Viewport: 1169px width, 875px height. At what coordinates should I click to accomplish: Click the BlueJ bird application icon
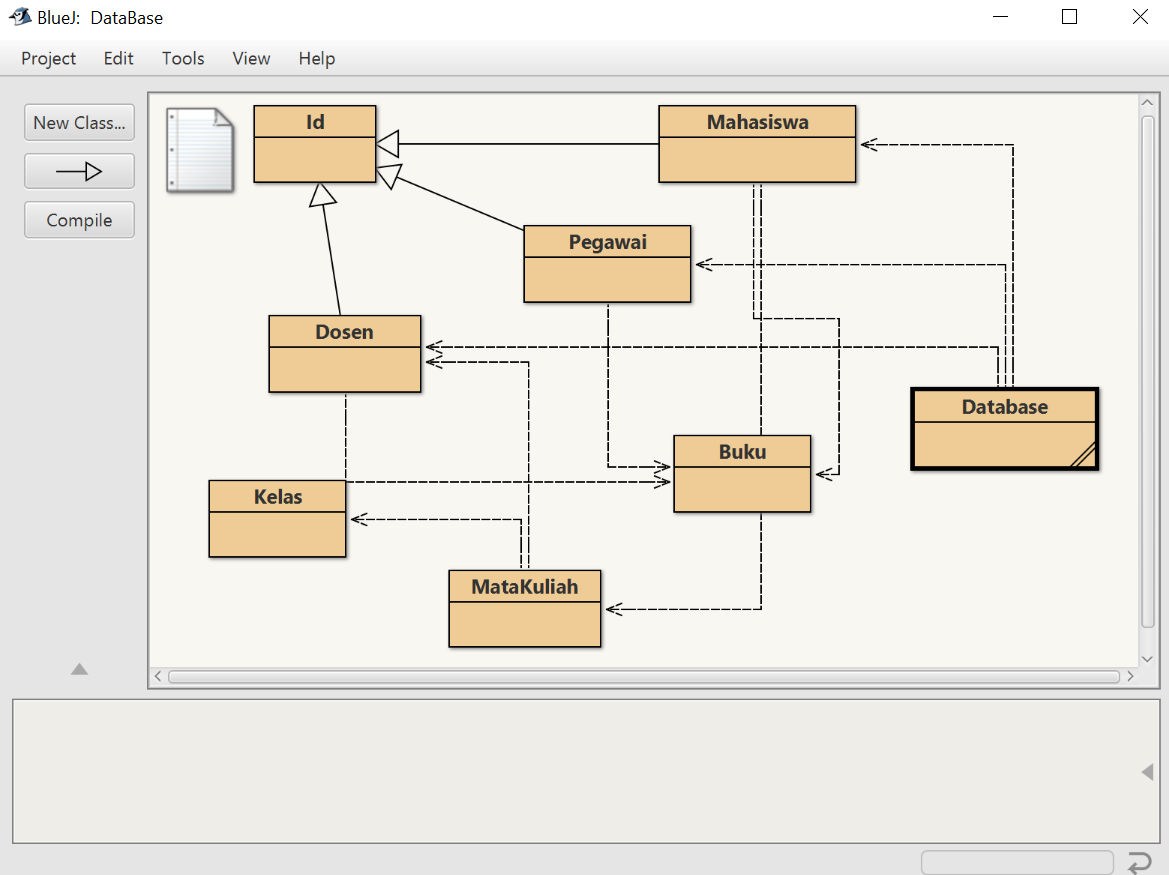click(x=20, y=16)
